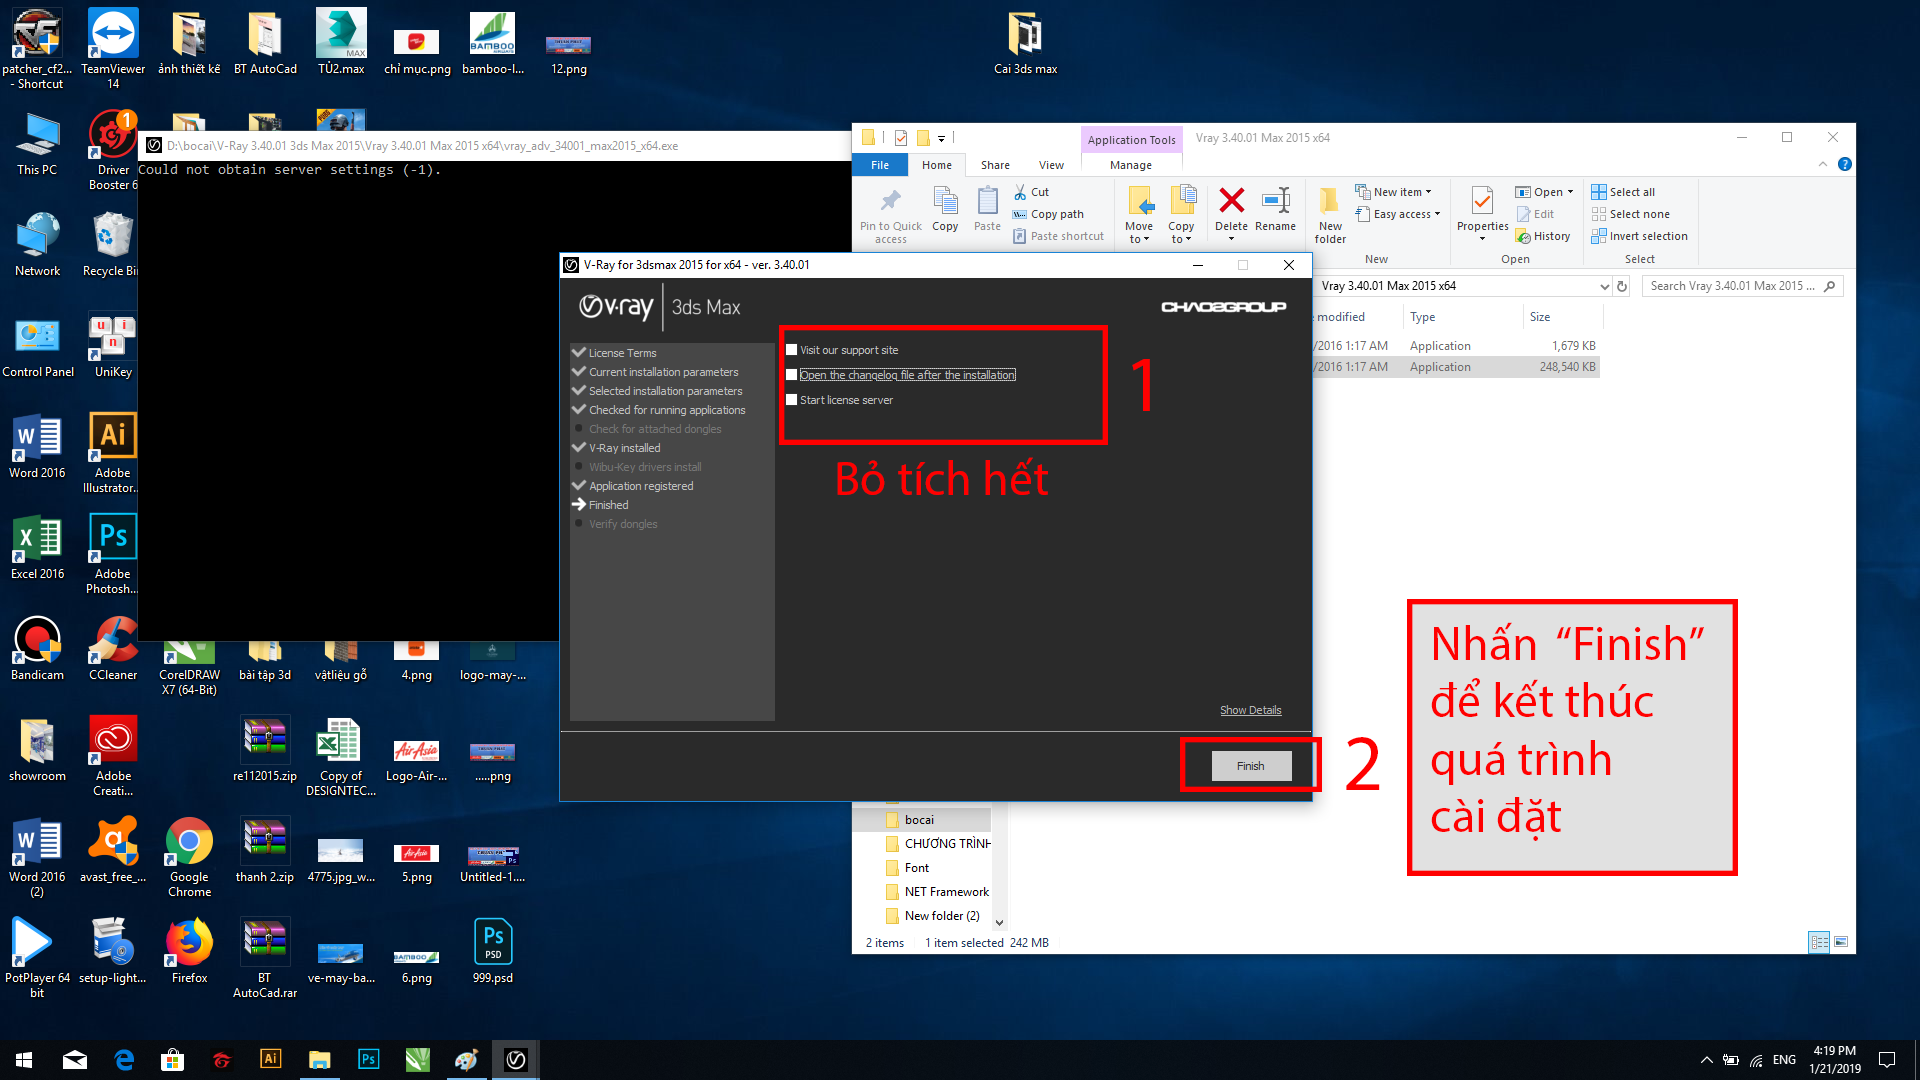Open Photoshop from the taskbar
1920x1080 pixels.
(x=369, y=1059)
